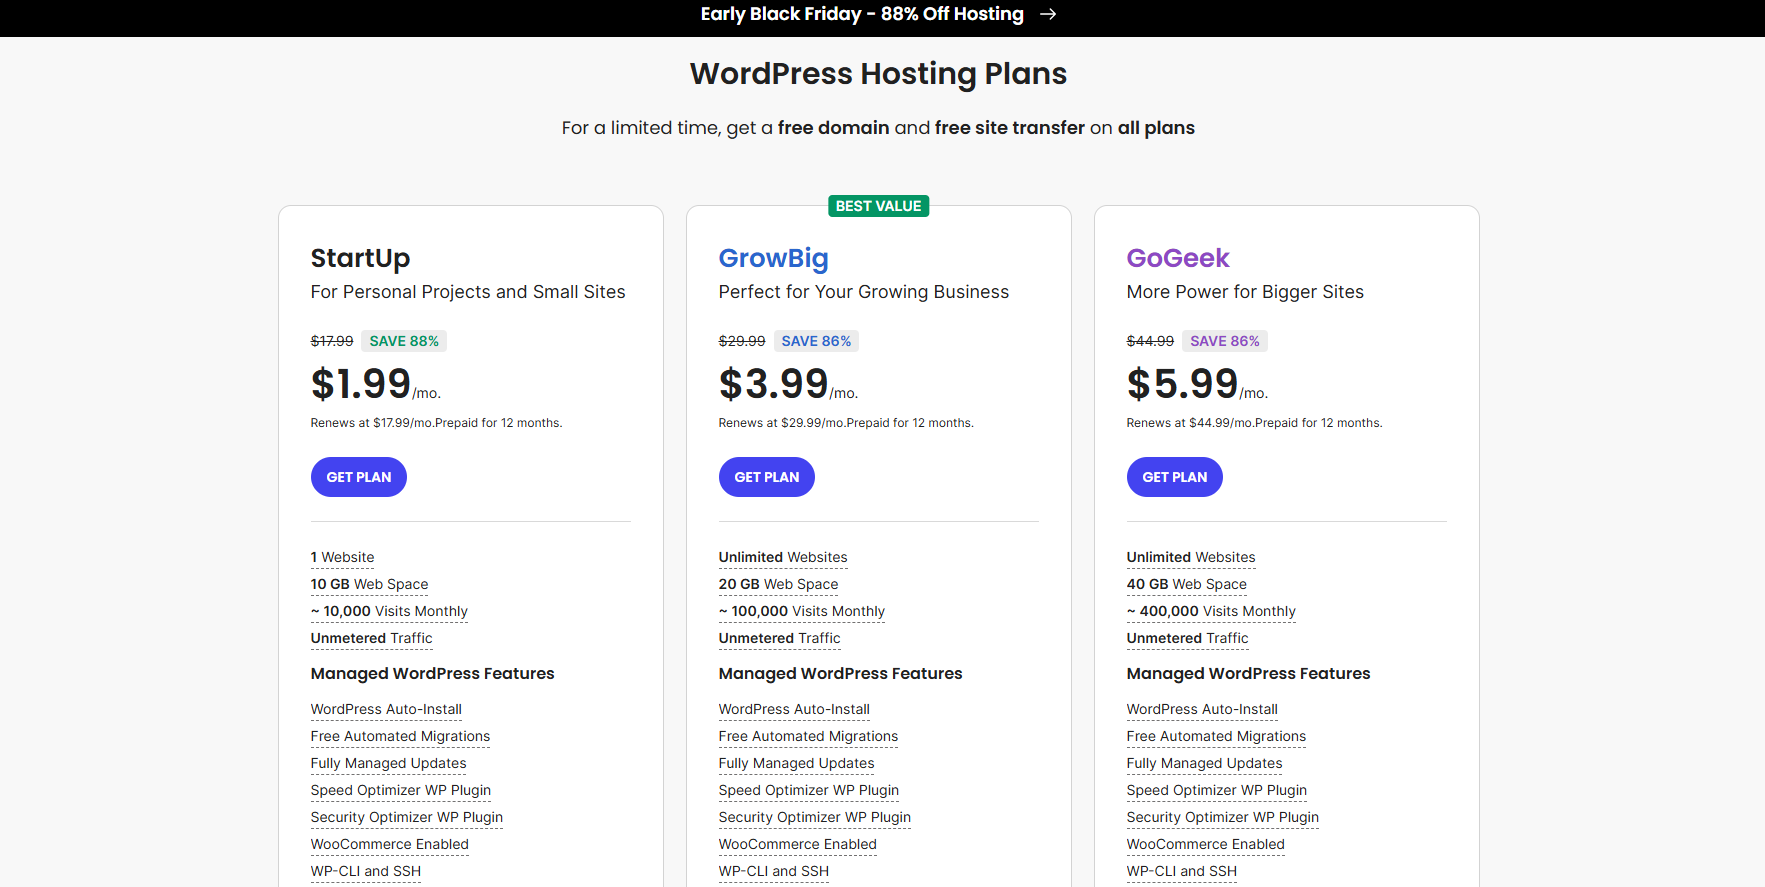1765x887 pixels.
Task: Click 'Fully Managed Updates' in StartUp plan
Action: coord(388,763)
